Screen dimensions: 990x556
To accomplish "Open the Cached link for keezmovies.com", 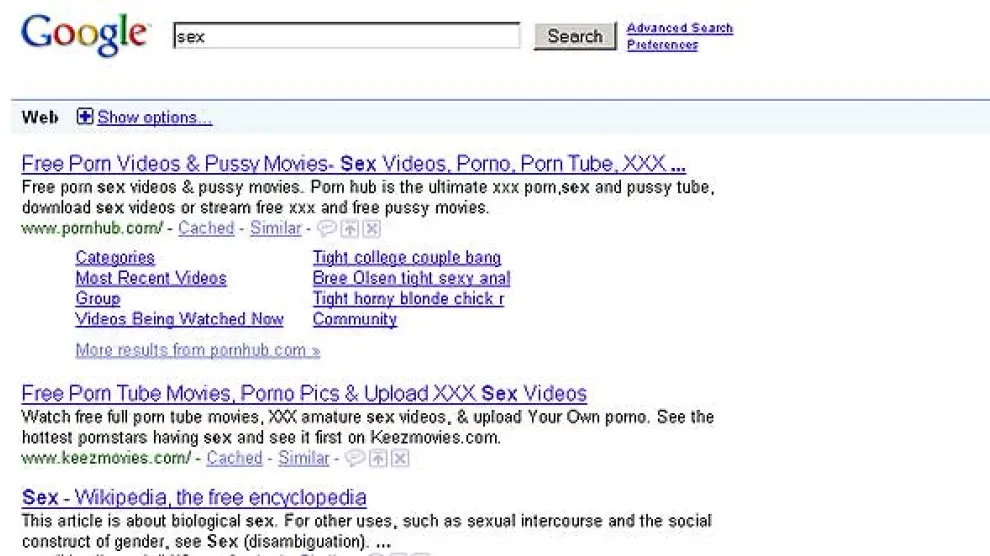I will click(x=234, y=458).
